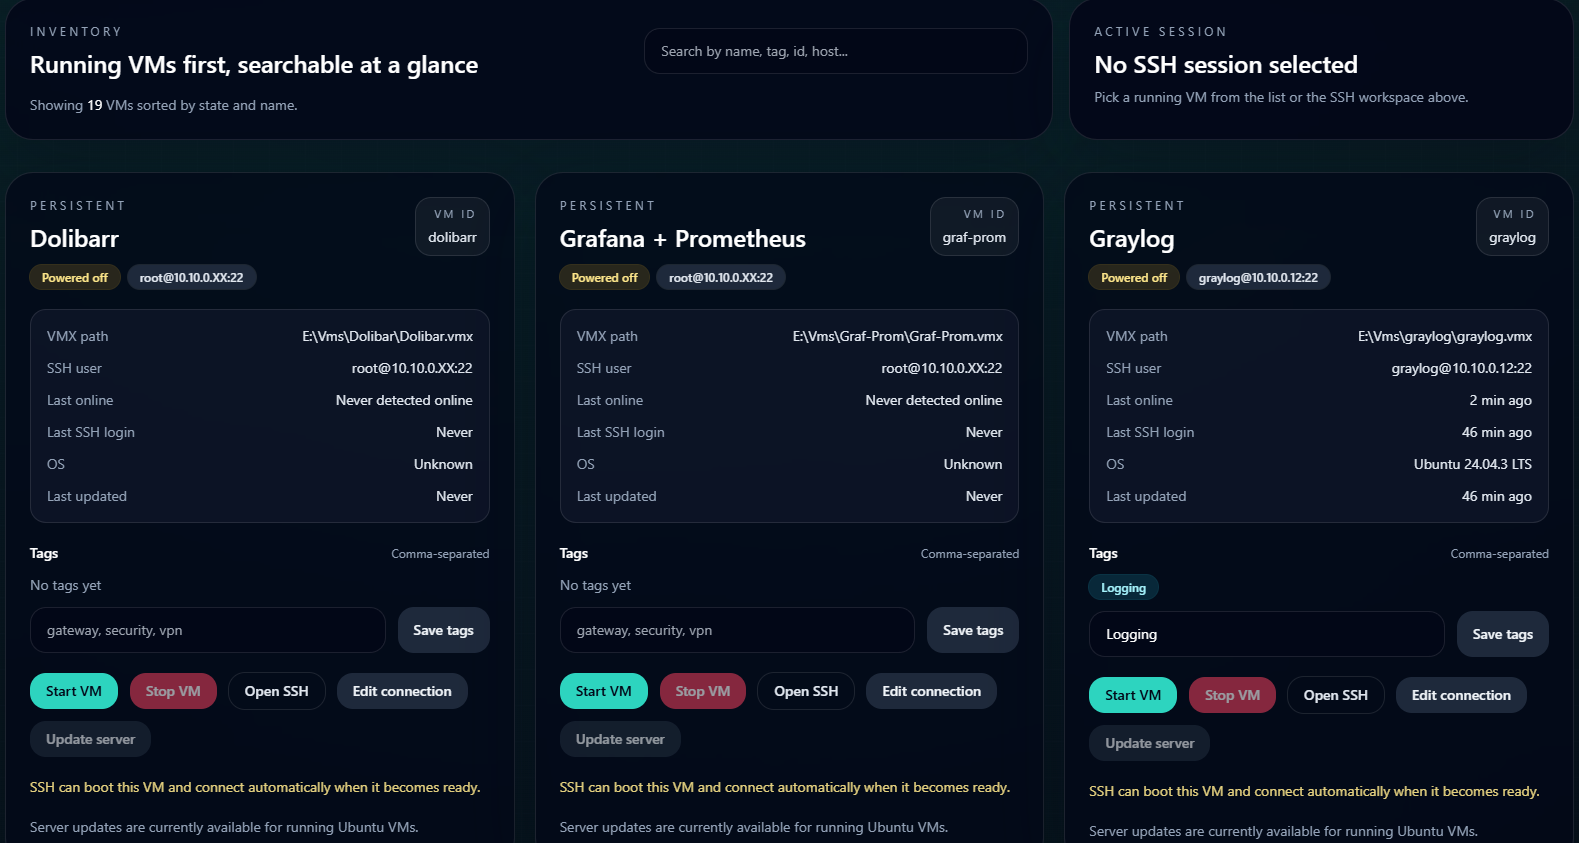Click the VM search field
The height and width of the screenshot is (843, 1579).
(x=835, y=51)
